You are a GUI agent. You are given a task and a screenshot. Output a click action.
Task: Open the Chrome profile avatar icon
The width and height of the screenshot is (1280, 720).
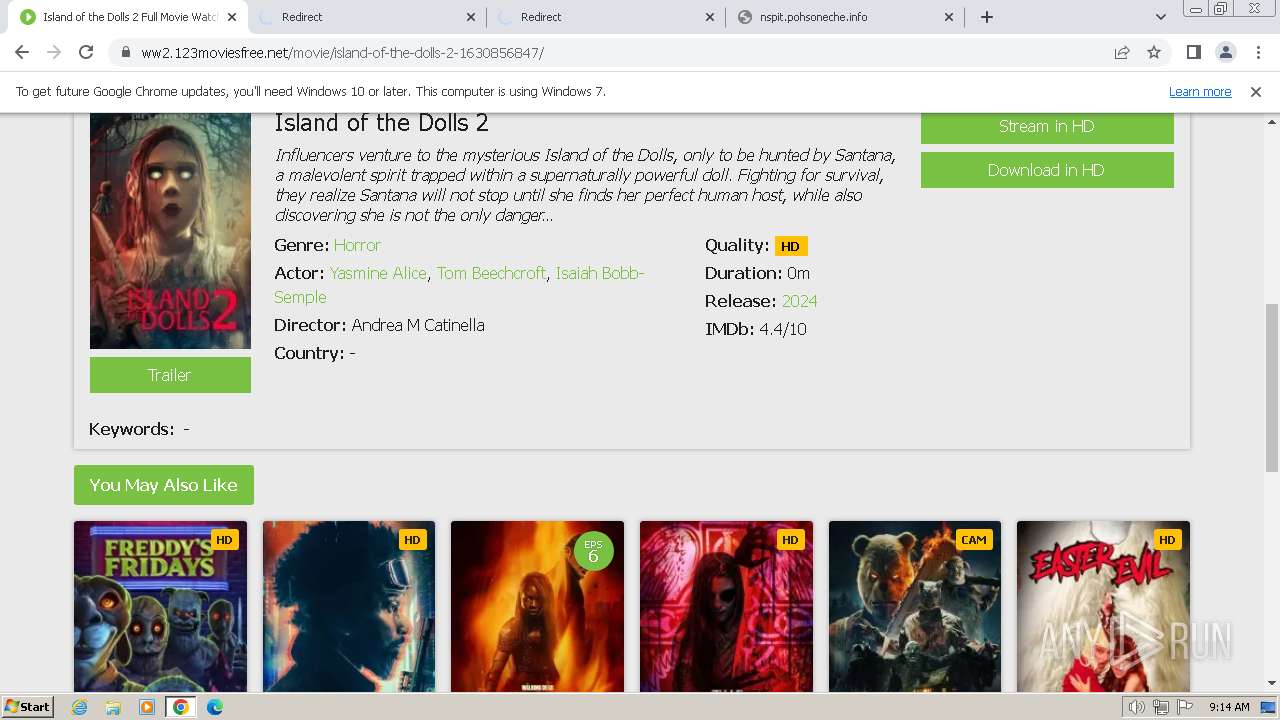pos(1225,53)
